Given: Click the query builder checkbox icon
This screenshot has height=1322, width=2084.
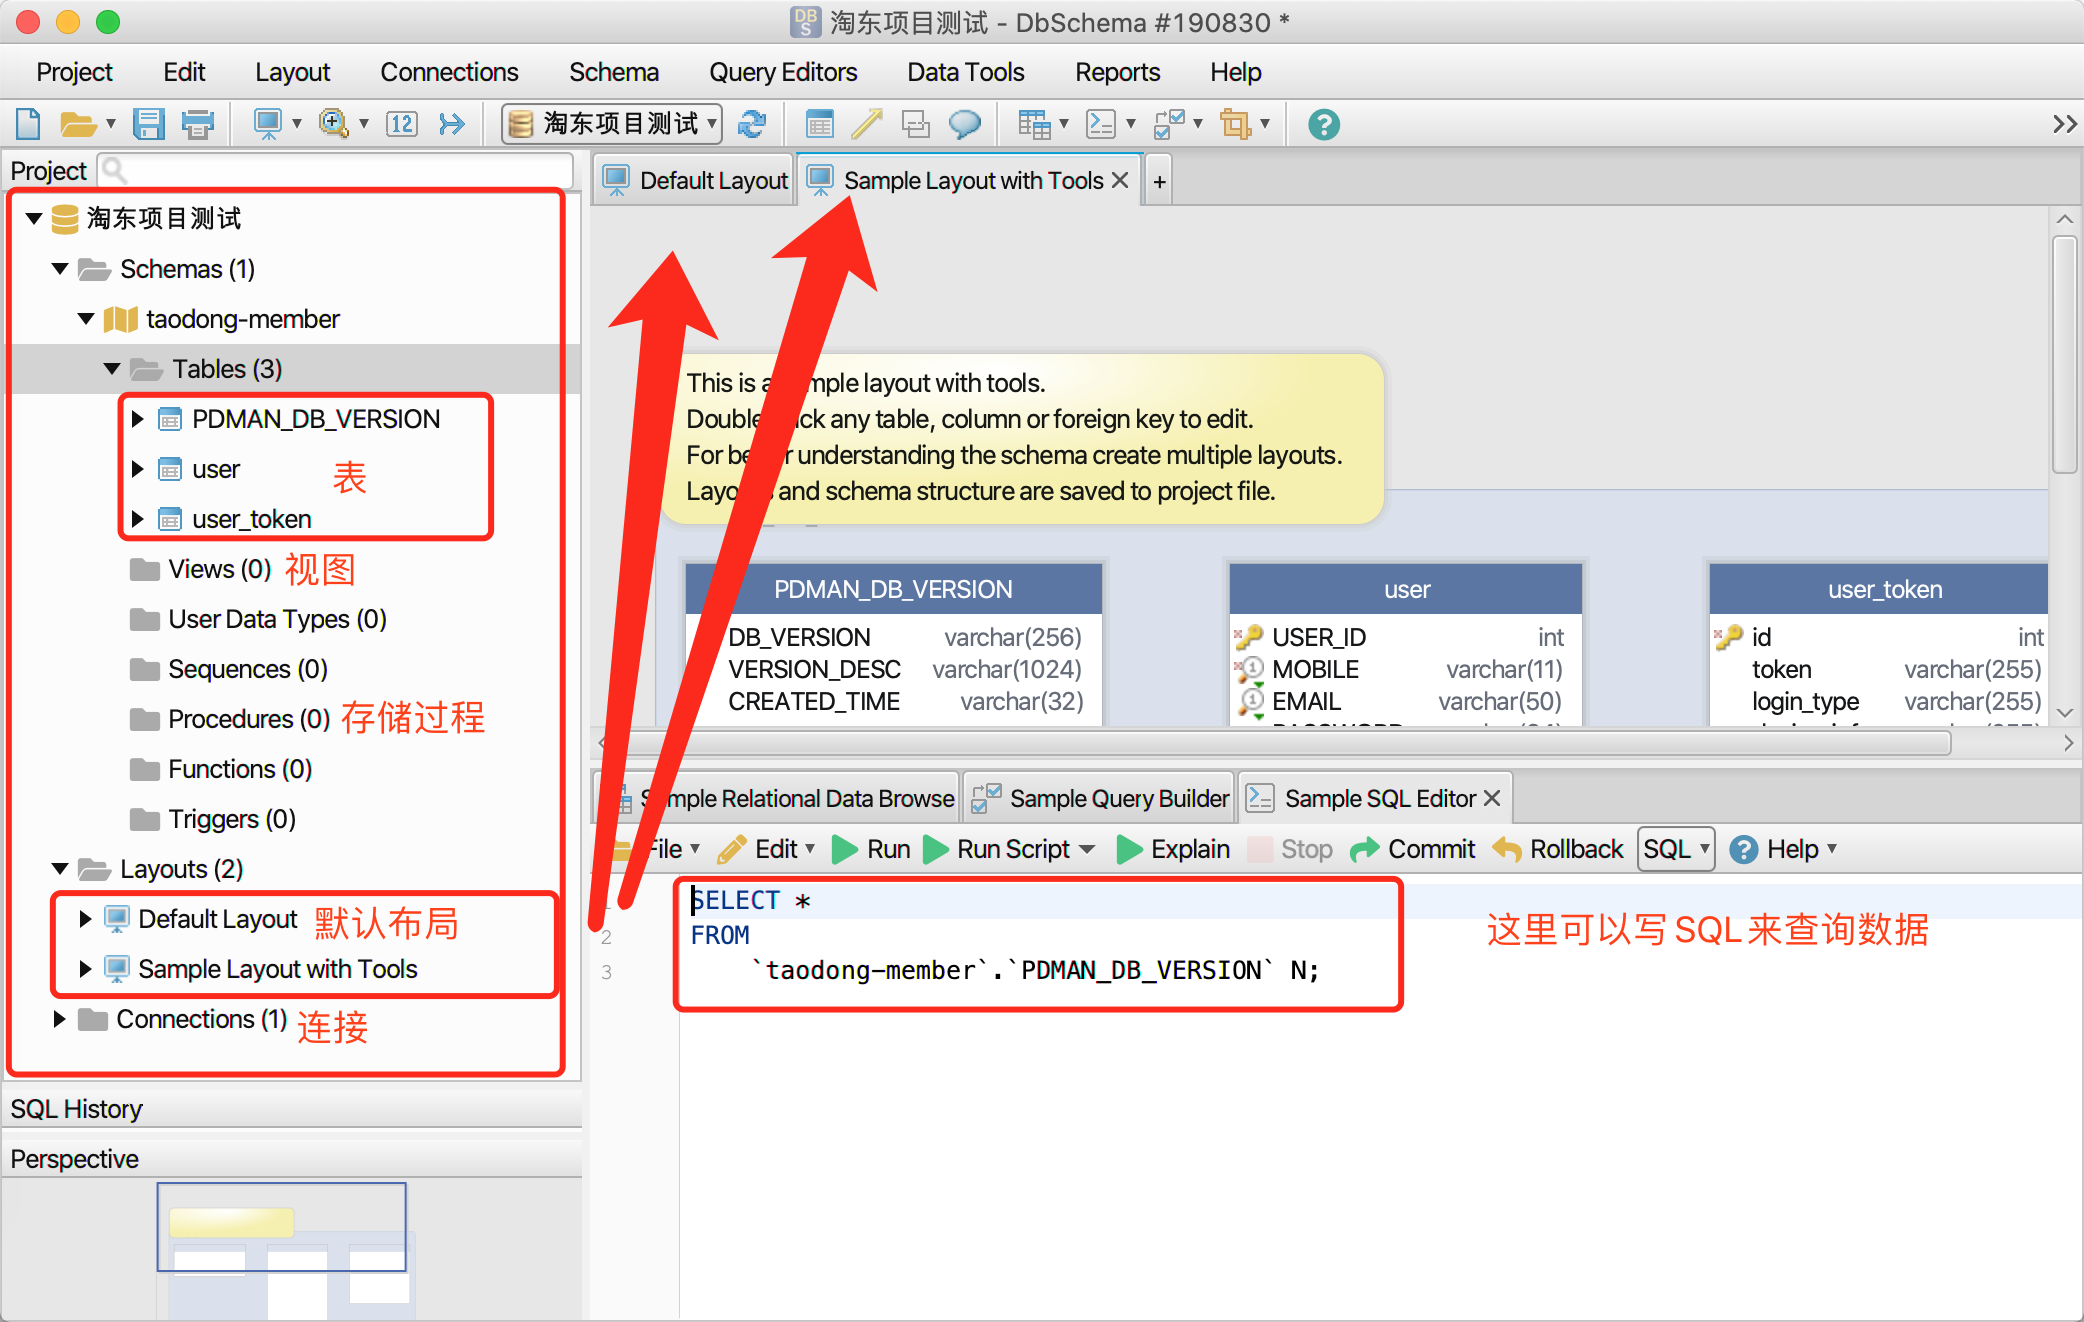Looking at the screenshot, I should tap(1169, 124).
